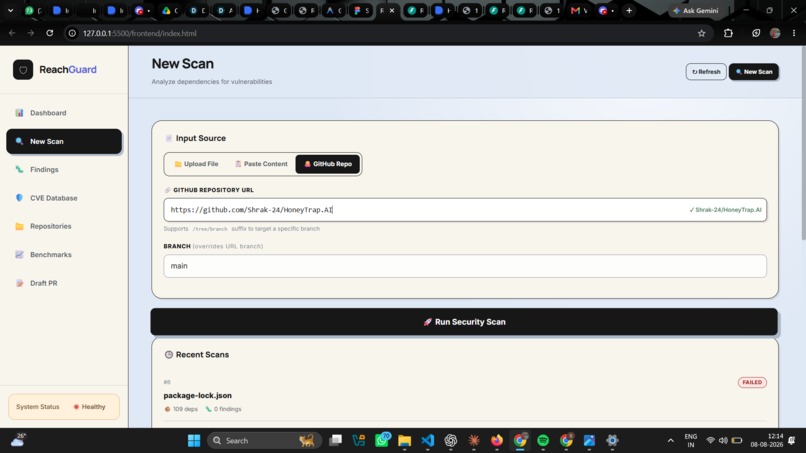
Task: Click the Findings icon in sidebar
Action: click(x=19, y=169)
